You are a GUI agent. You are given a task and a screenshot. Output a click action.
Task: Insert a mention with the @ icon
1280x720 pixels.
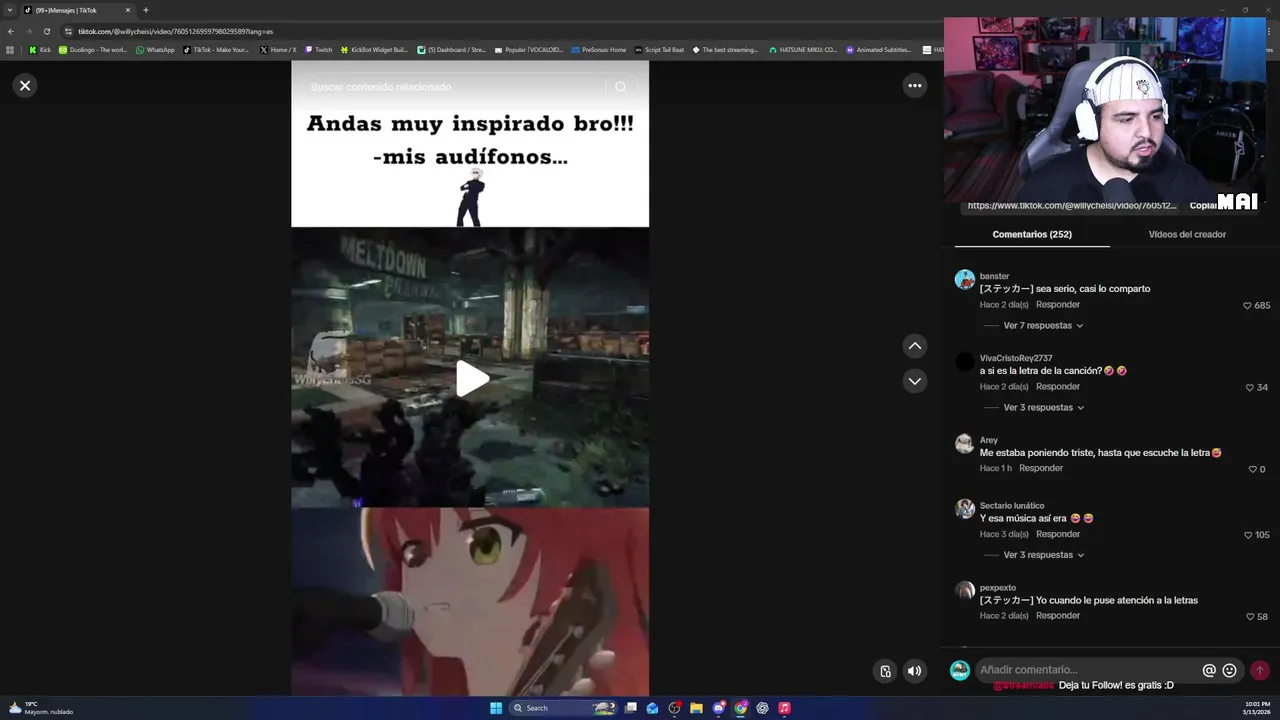[x=1209, y=670]
